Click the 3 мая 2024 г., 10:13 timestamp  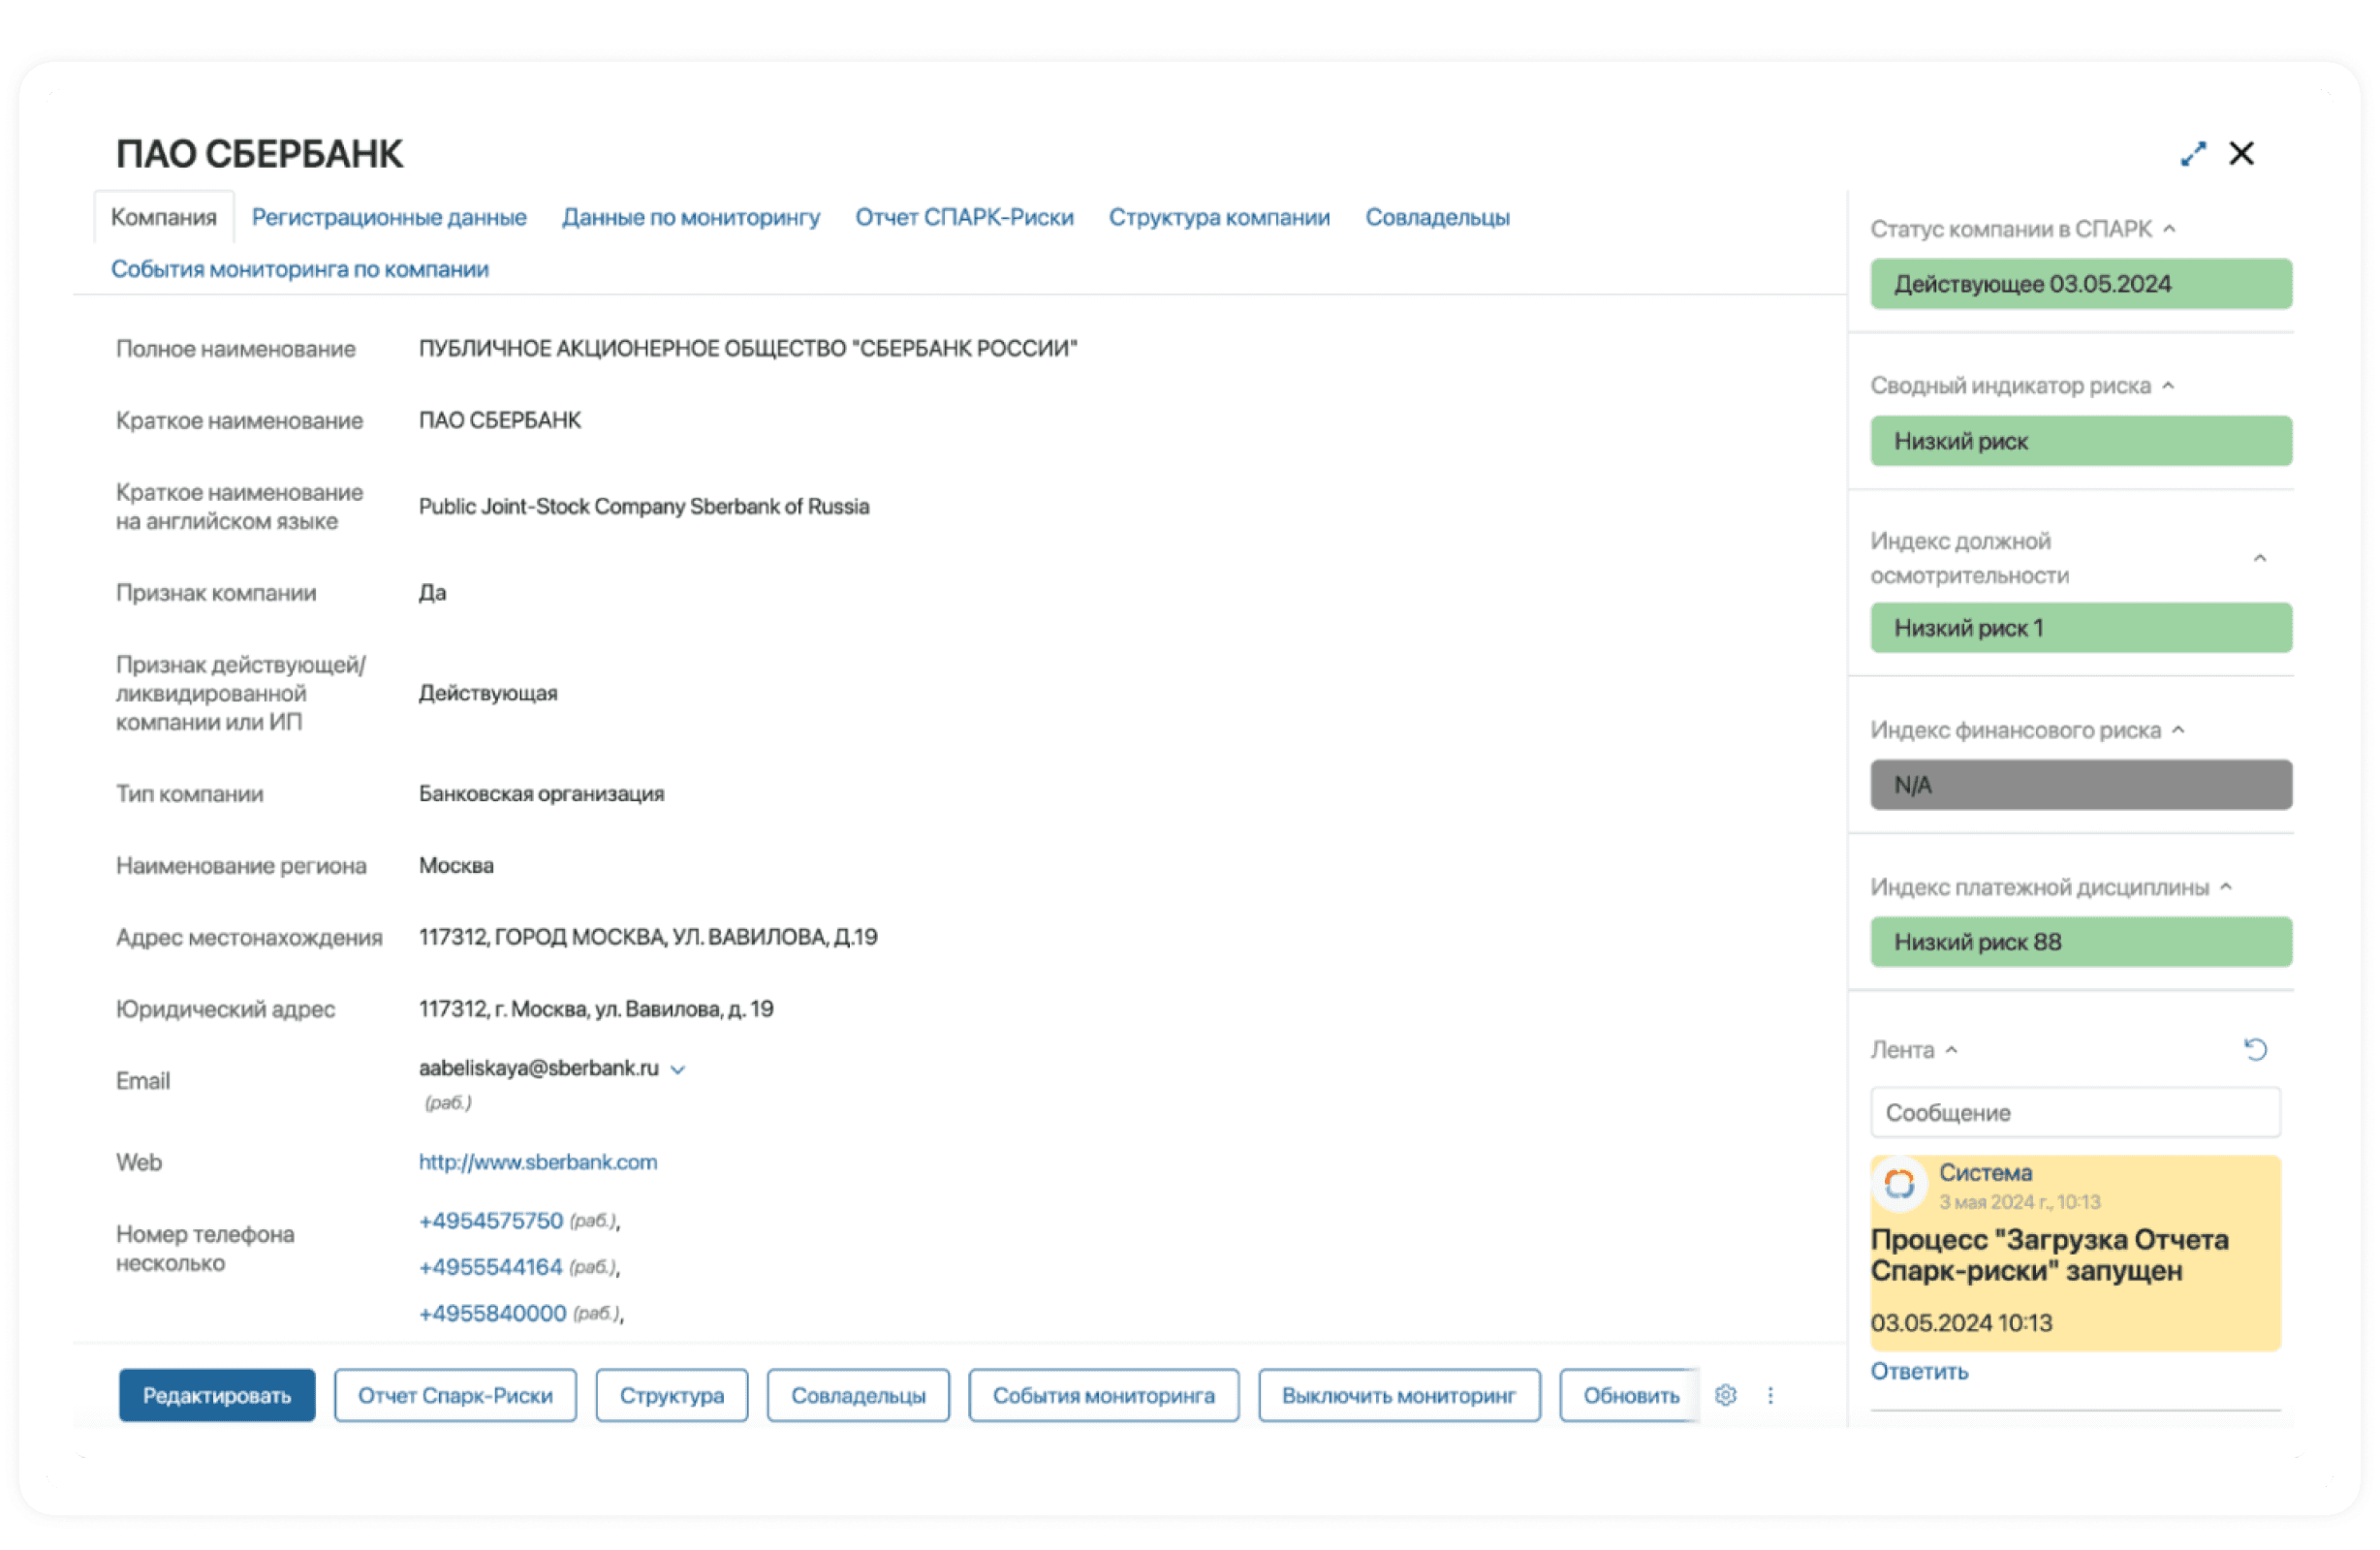click(x=2019, y=1201)
